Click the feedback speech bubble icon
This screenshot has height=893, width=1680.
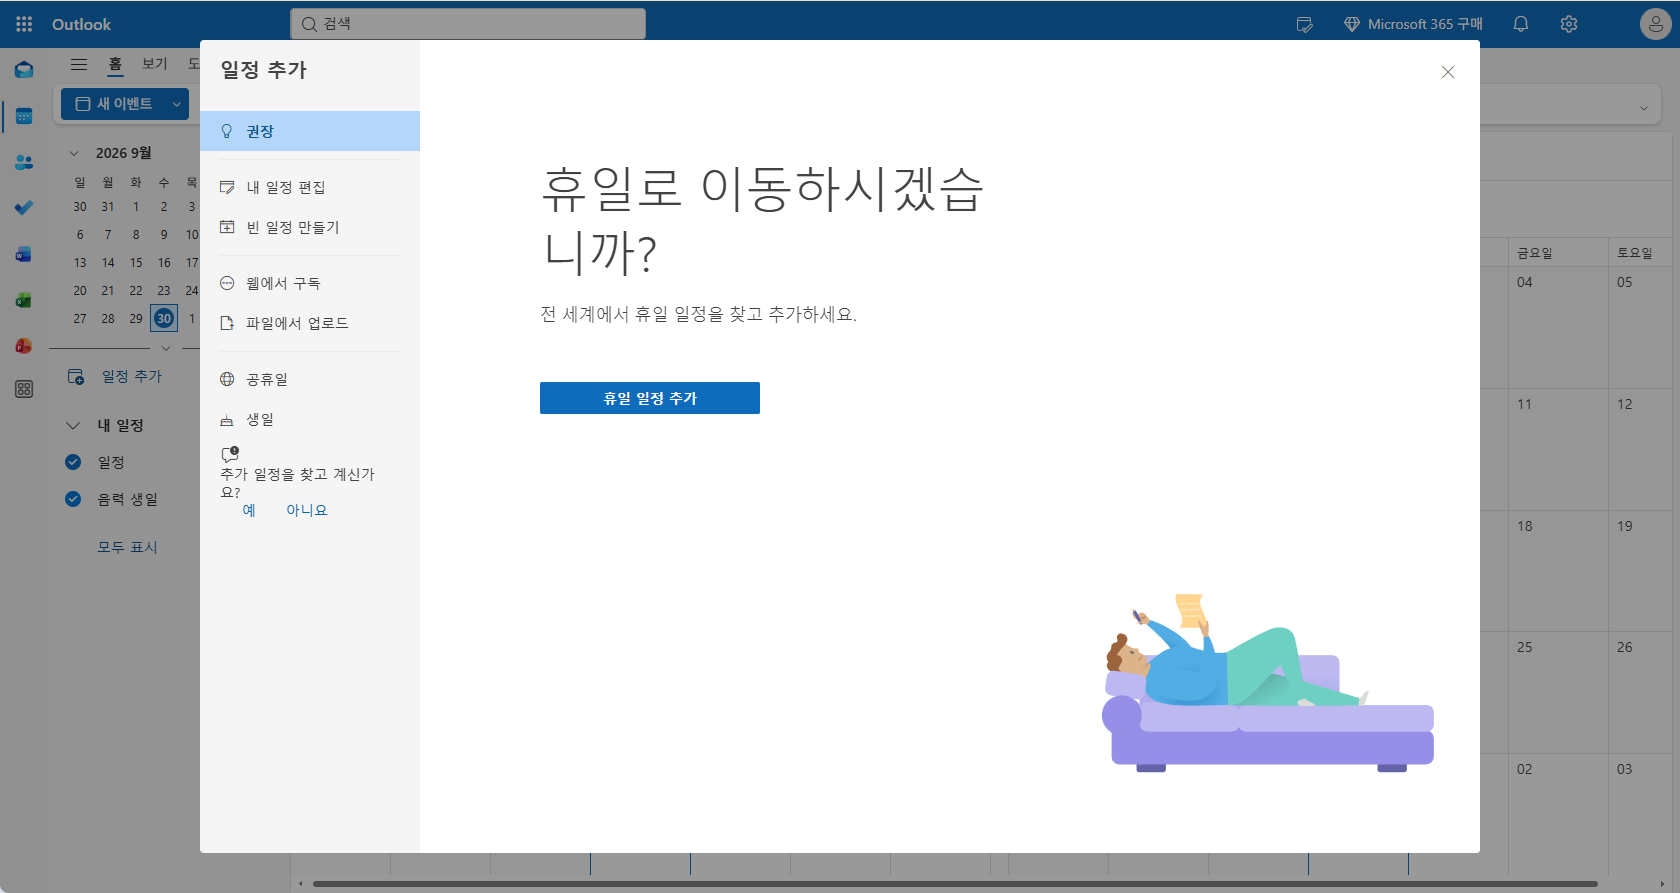coord(230,454)
